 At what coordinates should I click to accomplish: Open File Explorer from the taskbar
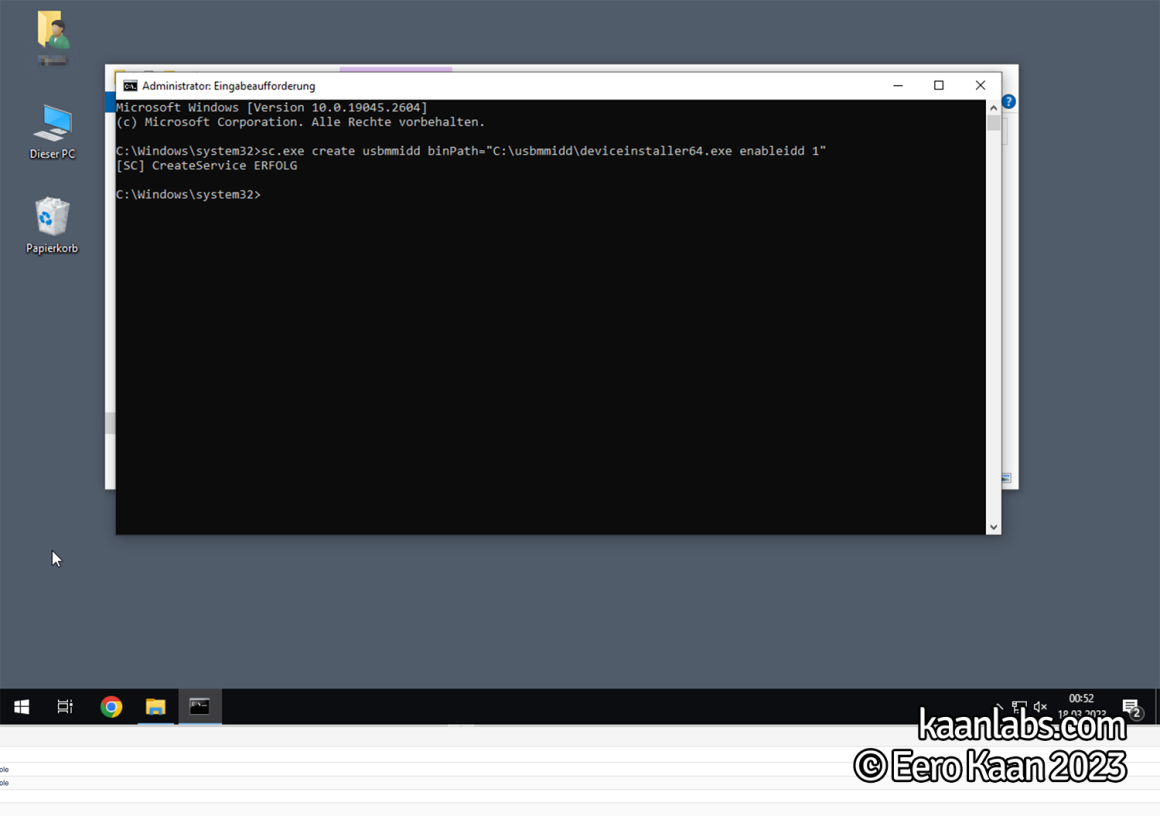click(156, 707)
